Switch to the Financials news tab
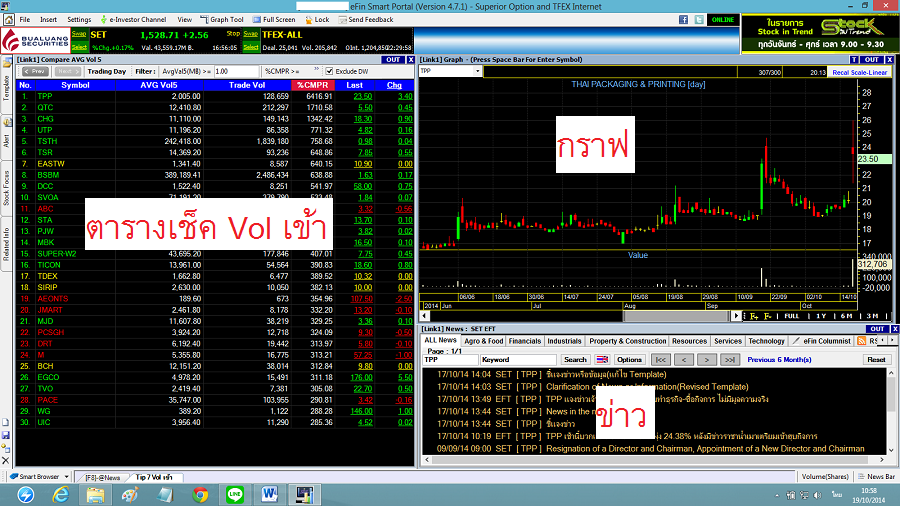This screenshot has height=506, width=900. pos(525,341)
